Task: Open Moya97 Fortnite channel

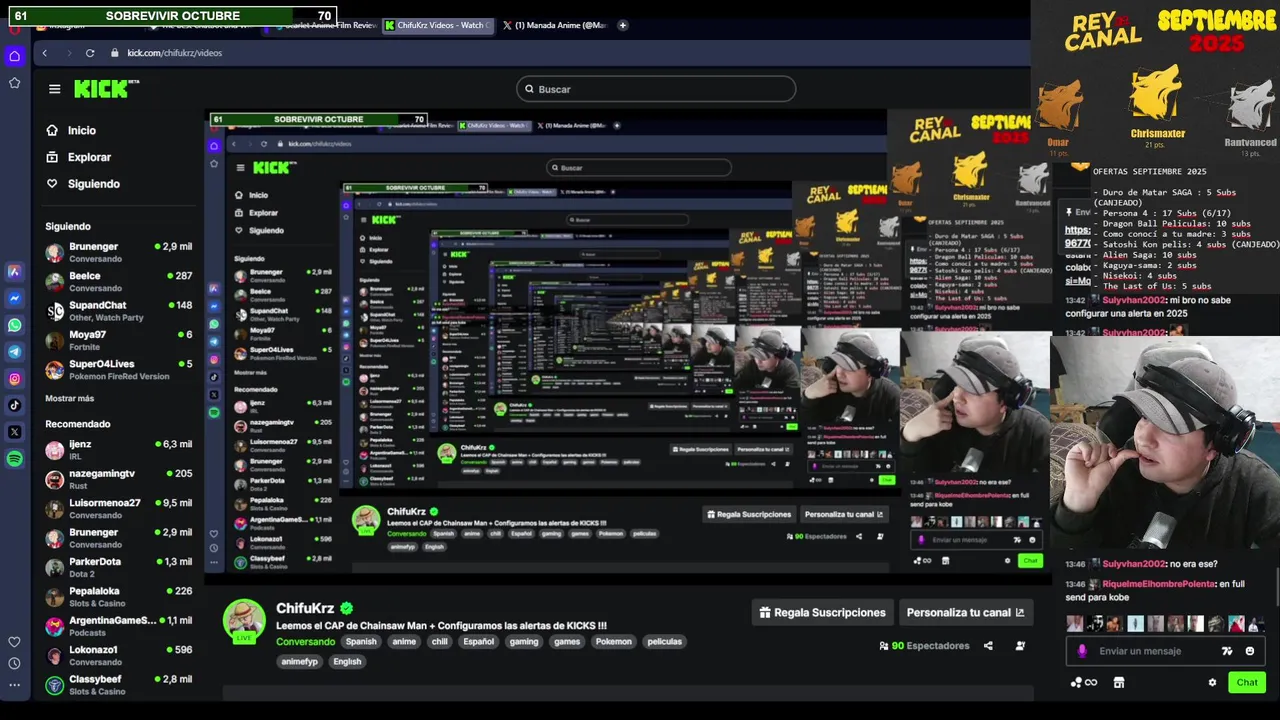Action: click(118, 340)
